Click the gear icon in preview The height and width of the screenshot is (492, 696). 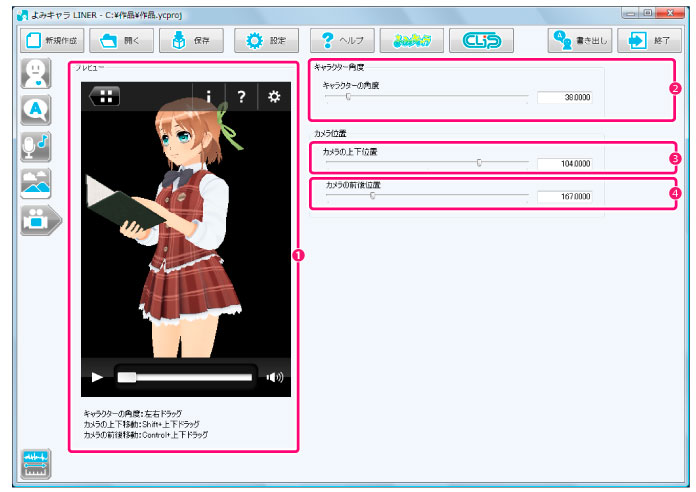click(x=274, y=96)
